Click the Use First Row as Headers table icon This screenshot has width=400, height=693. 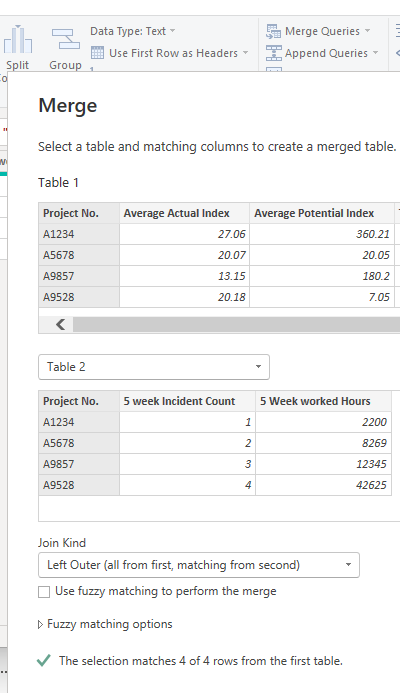pos(97,53)
